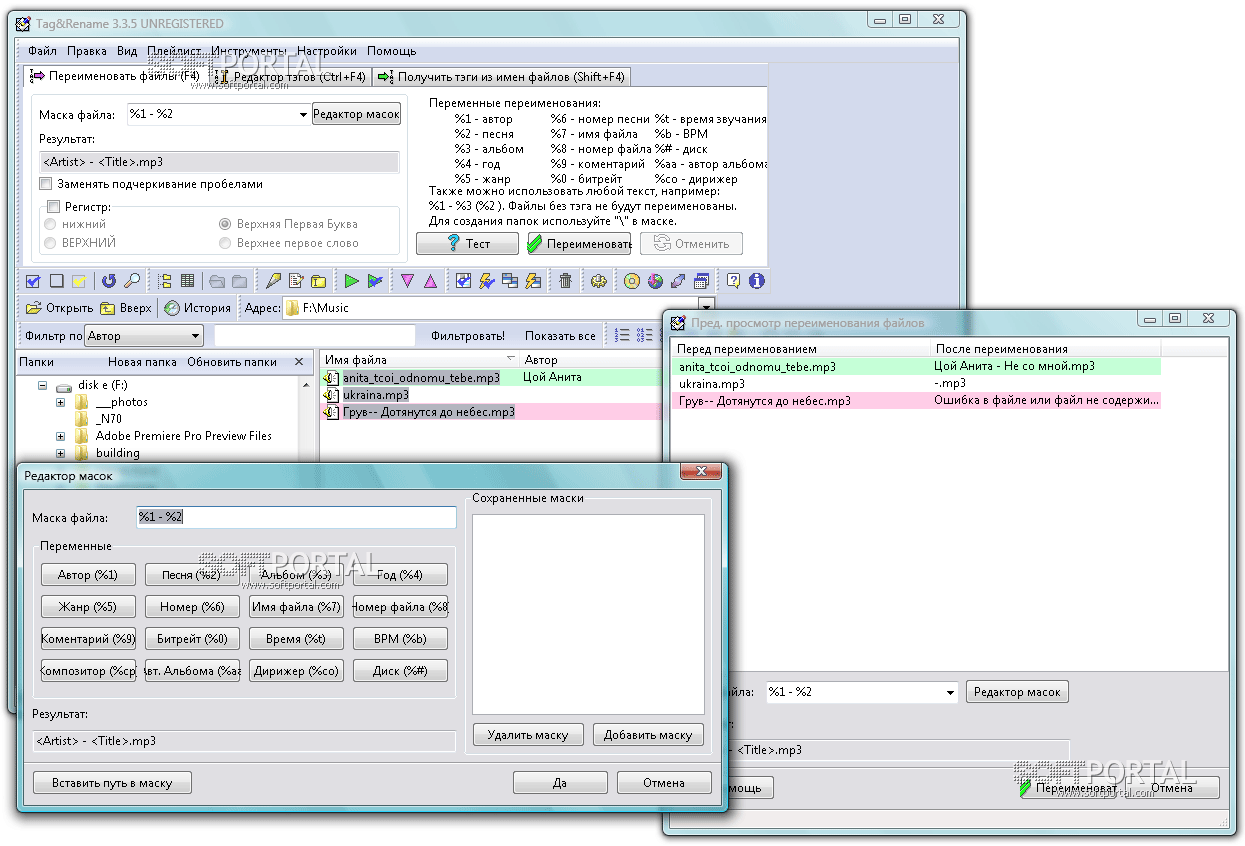
Task: Click Фильтровать! button
Action: coord(467,336)
